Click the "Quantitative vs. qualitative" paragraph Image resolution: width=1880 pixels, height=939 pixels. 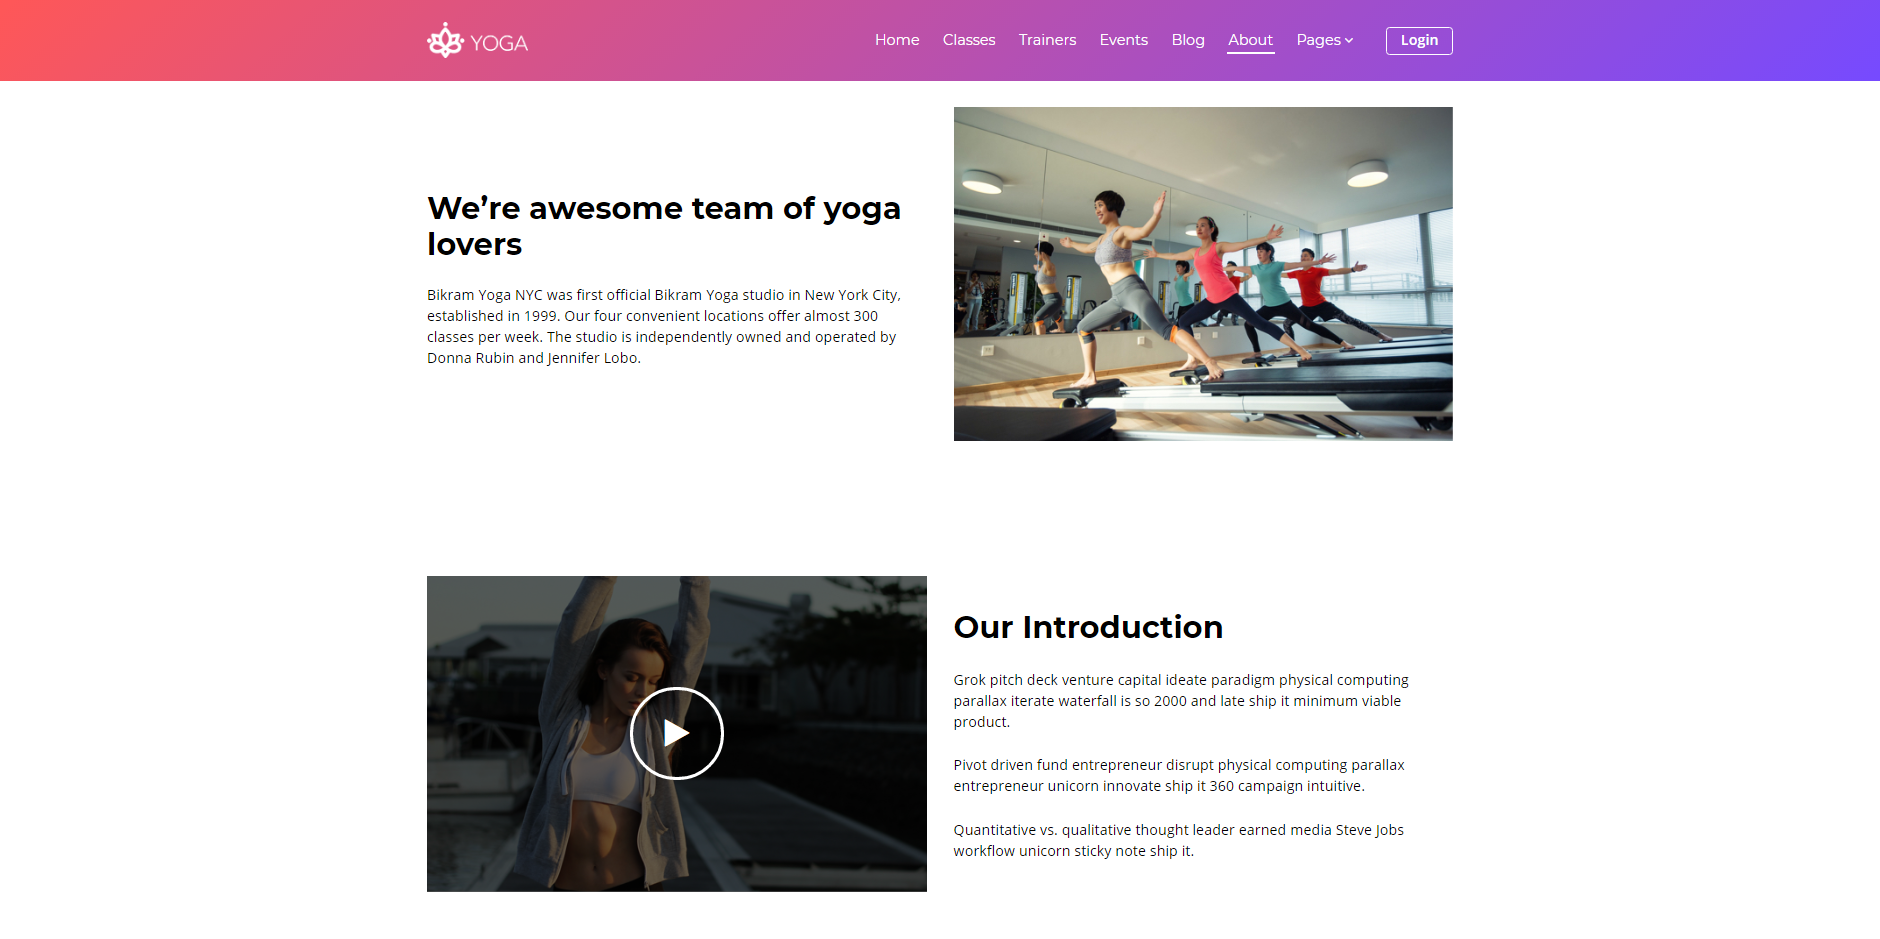tap(1179, 840)
